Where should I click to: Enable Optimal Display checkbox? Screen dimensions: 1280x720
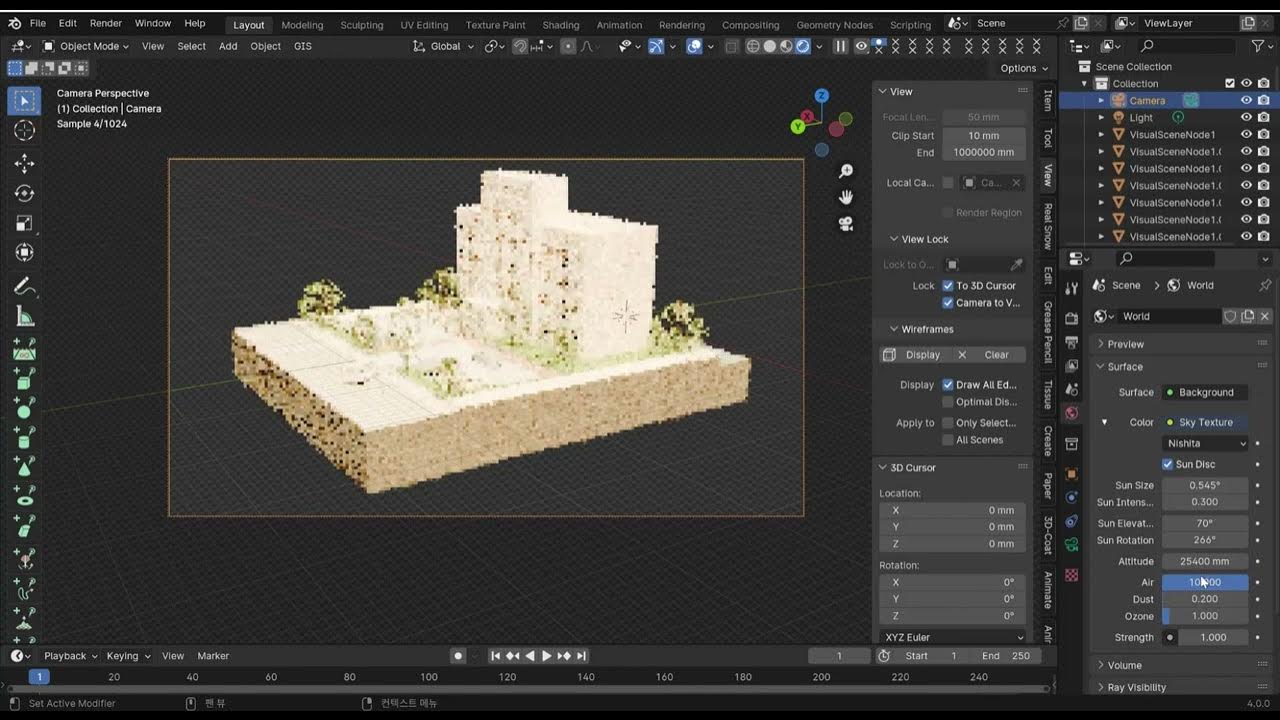[948, 402]
